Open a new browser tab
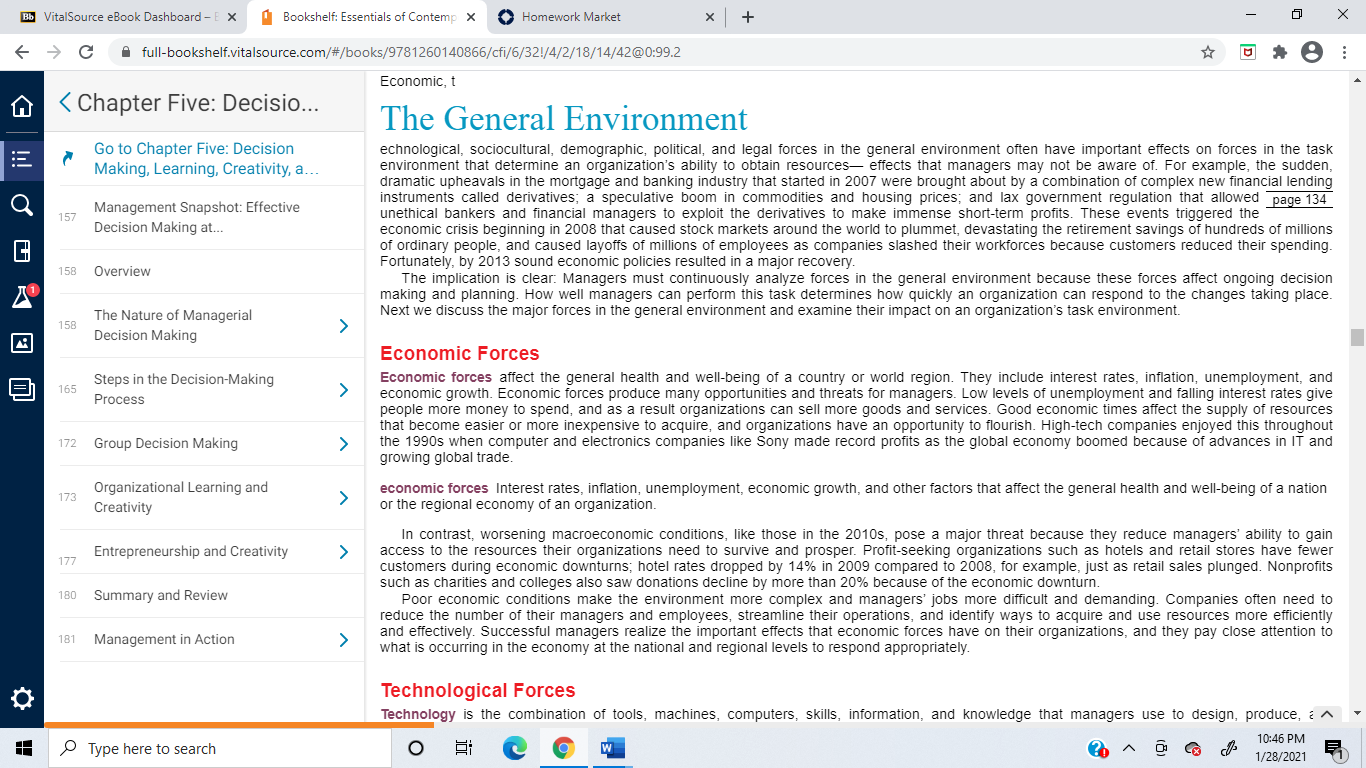The height and width of the screenshot is (768, 1366). click(748, 17)
